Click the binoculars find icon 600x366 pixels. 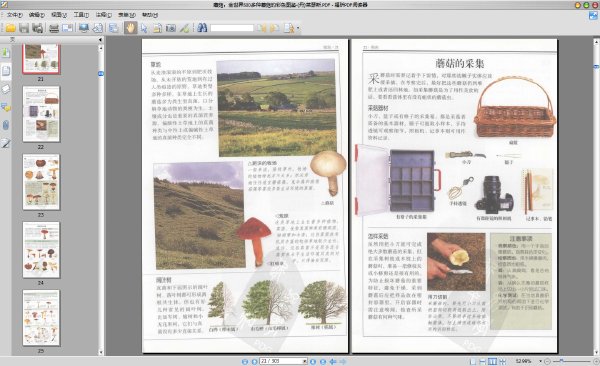202,28
